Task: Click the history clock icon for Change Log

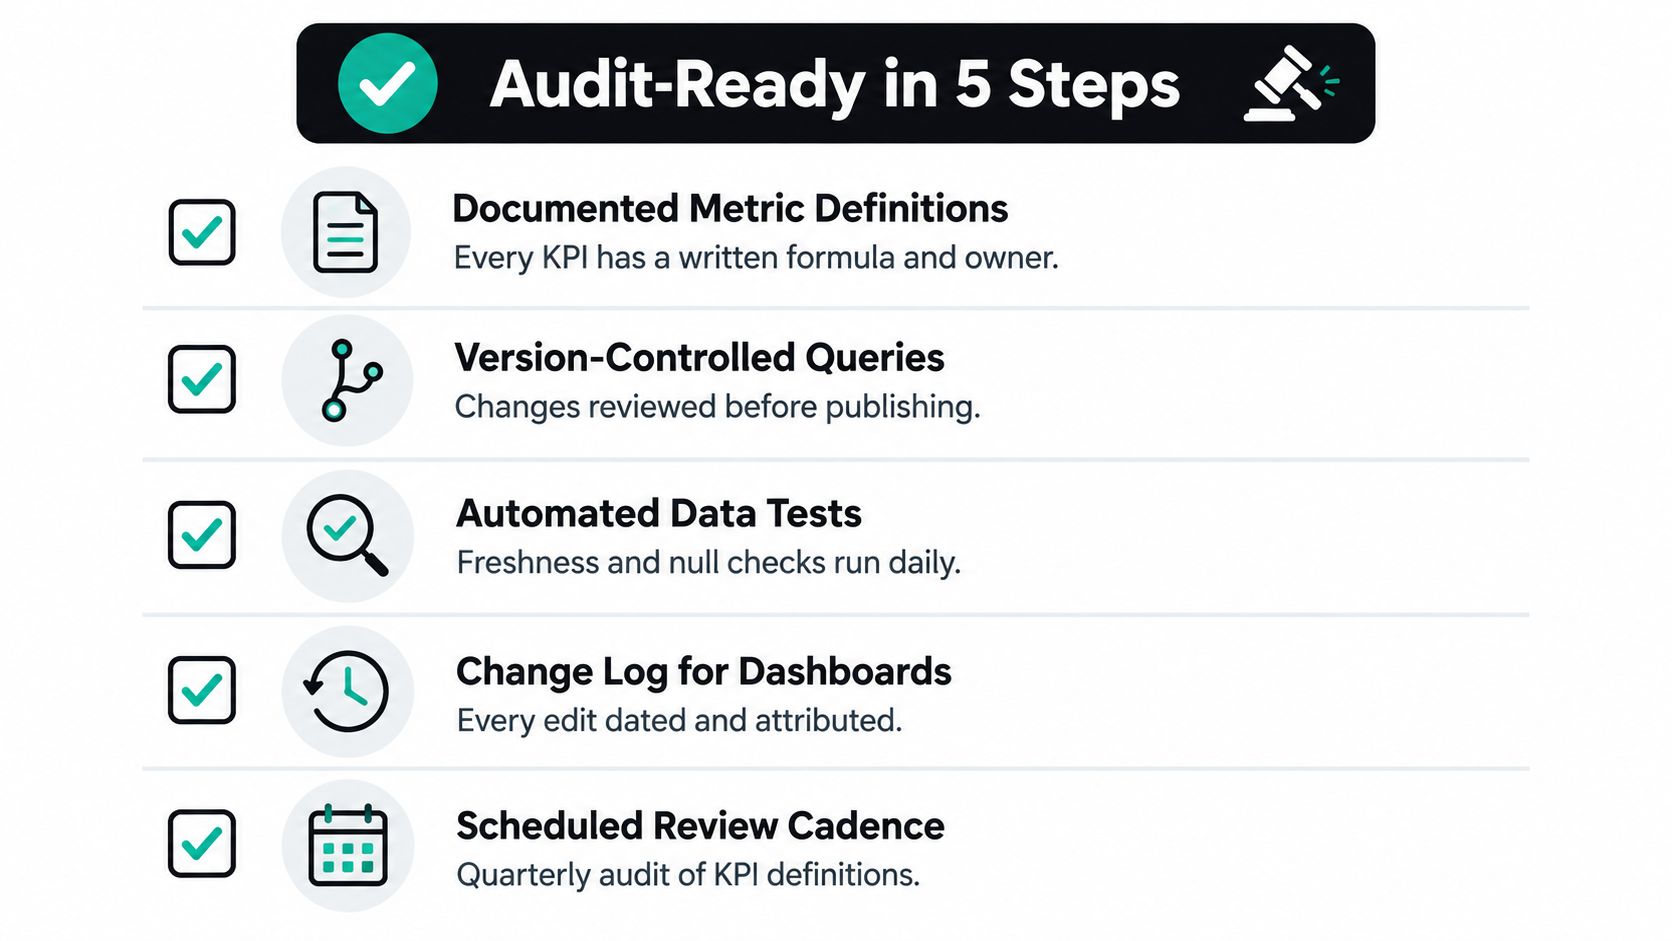Action: pos(346,691)
